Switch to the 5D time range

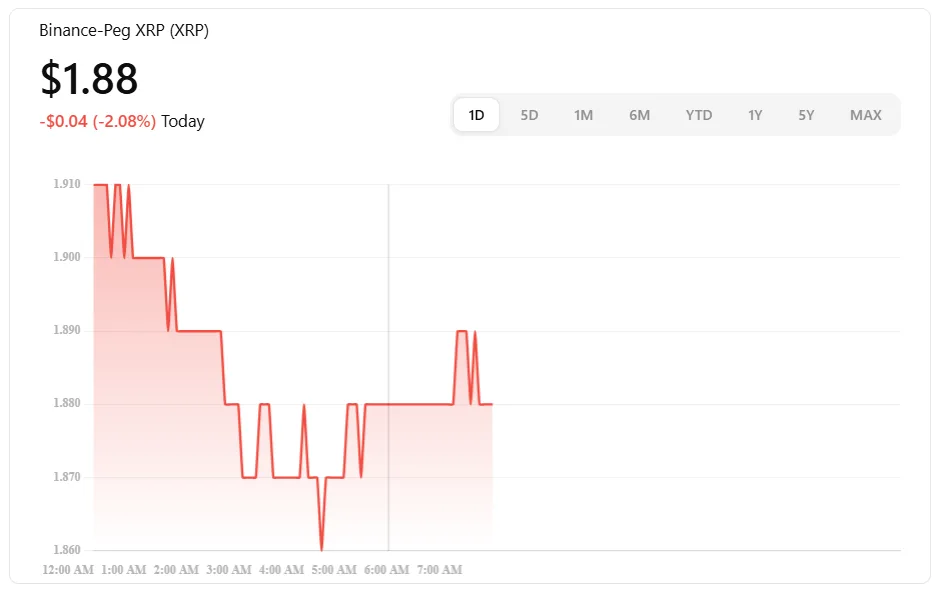click(528, 114)
